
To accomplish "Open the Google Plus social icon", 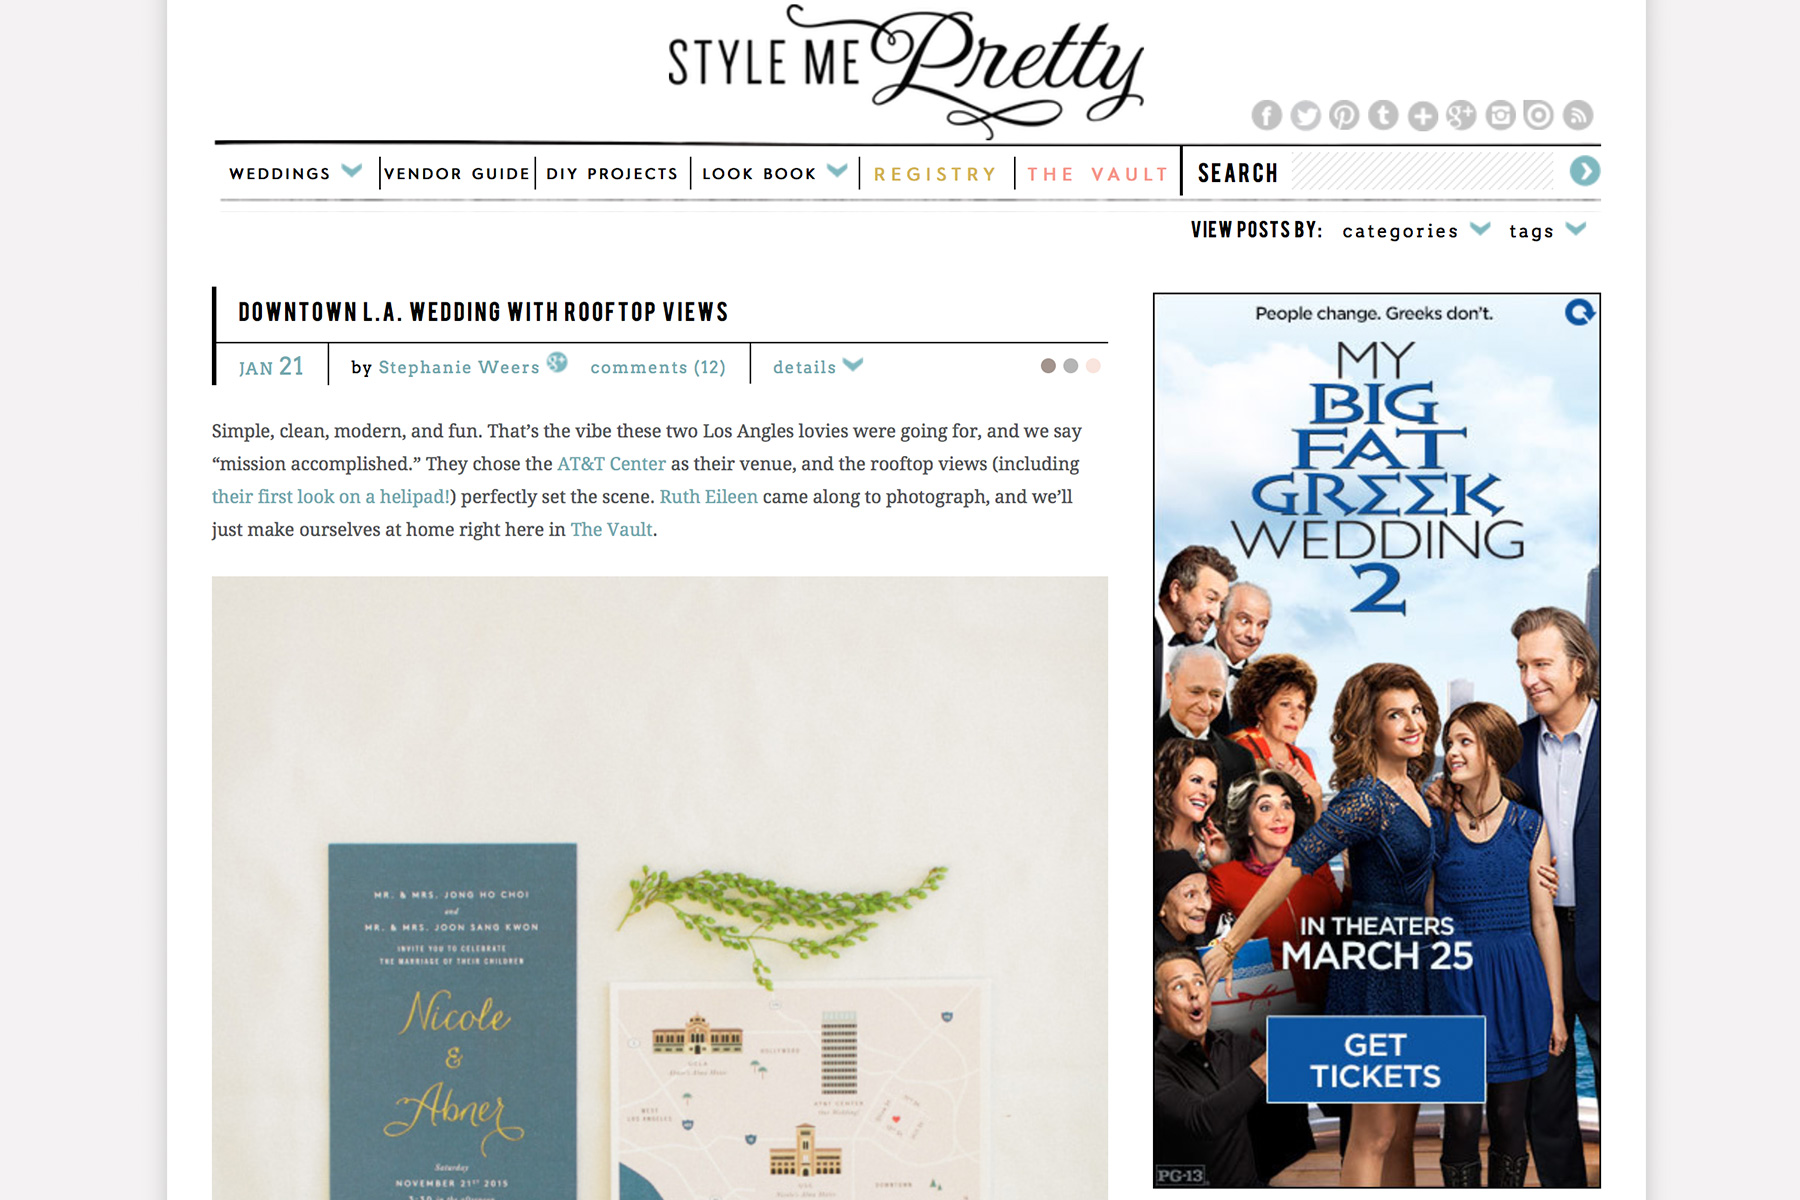I will (1461, 116).
